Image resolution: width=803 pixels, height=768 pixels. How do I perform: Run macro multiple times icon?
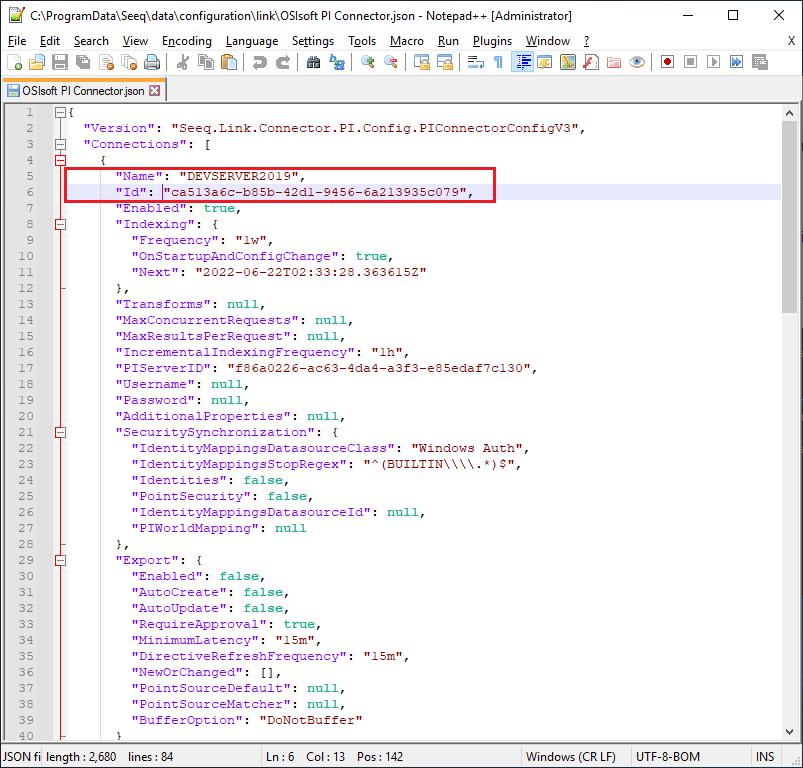[x=736, y=62]
